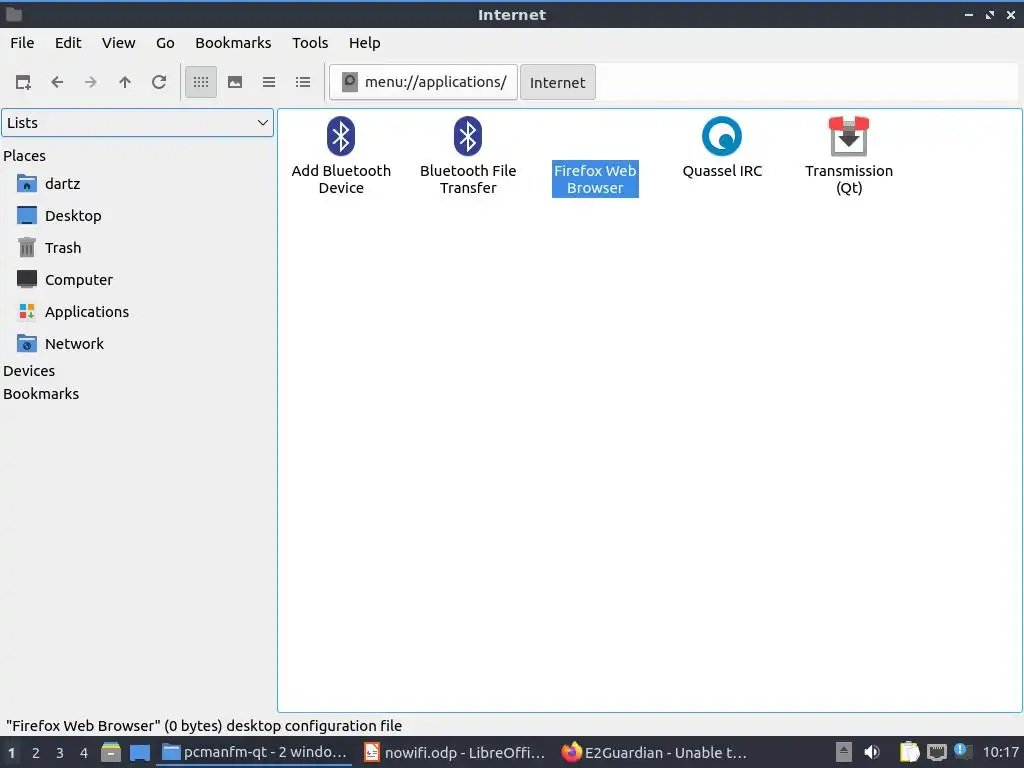The height and width of the screenshot is (768, 1024).
Task: Open the clipboard manager tray icon
Action: (910, 752)
